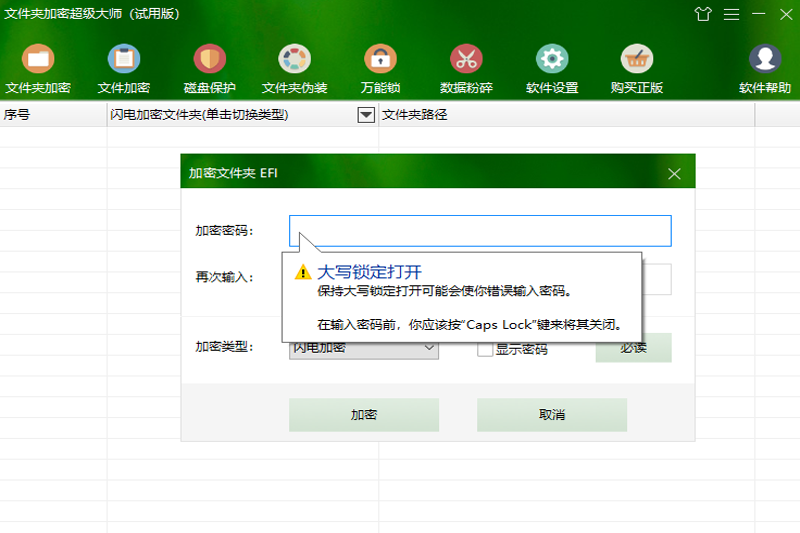800x533 pixels.
Task: Click the skin shirt icon in title bar
Action: [703, 14]
